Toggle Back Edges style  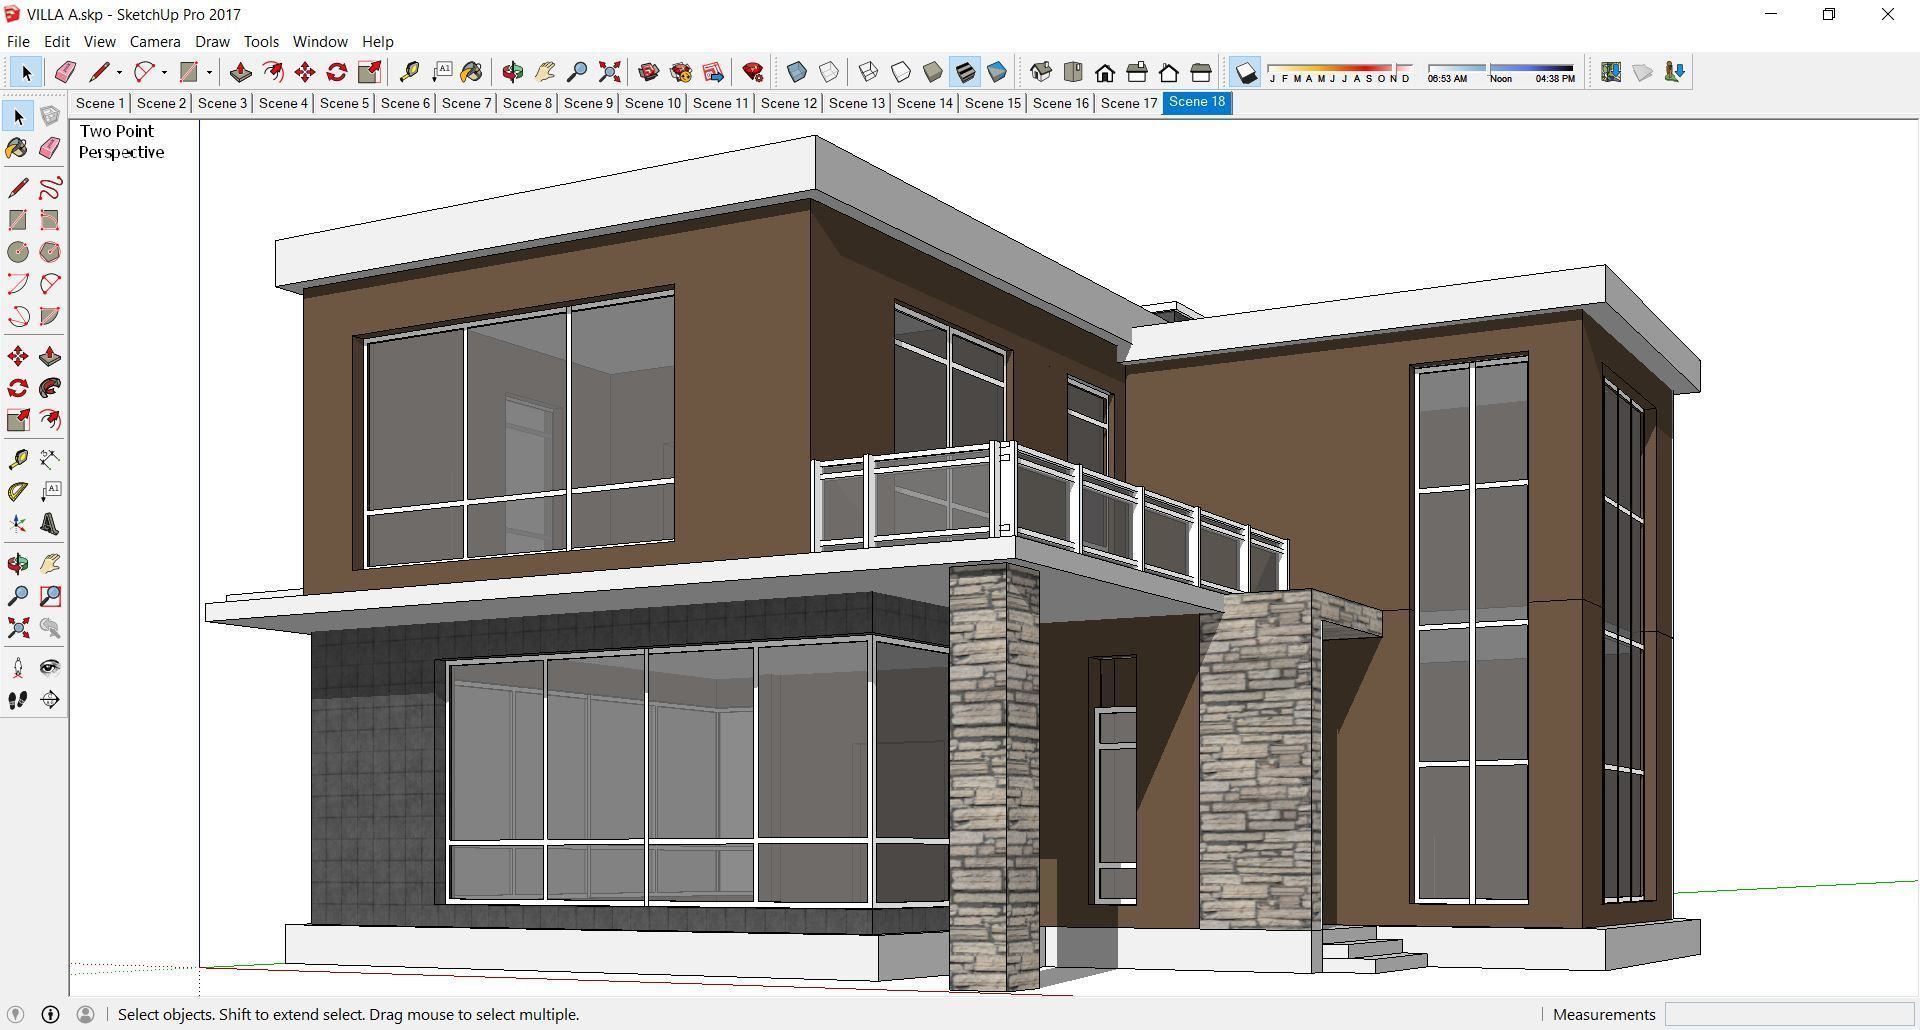pyautogui.click(x=829, y=72)
